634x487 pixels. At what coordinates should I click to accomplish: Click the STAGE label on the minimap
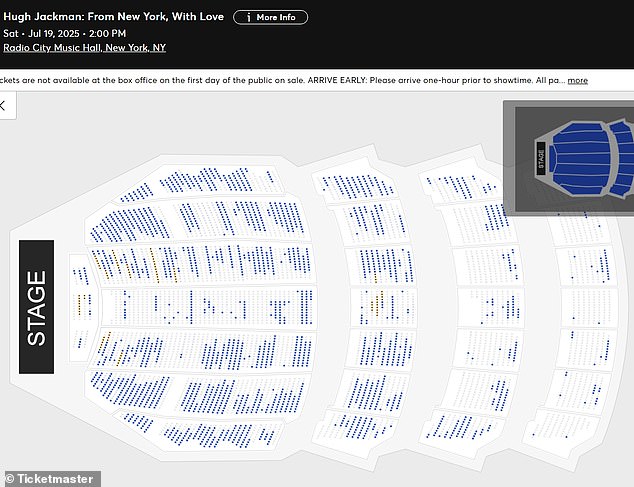(541, 159)
